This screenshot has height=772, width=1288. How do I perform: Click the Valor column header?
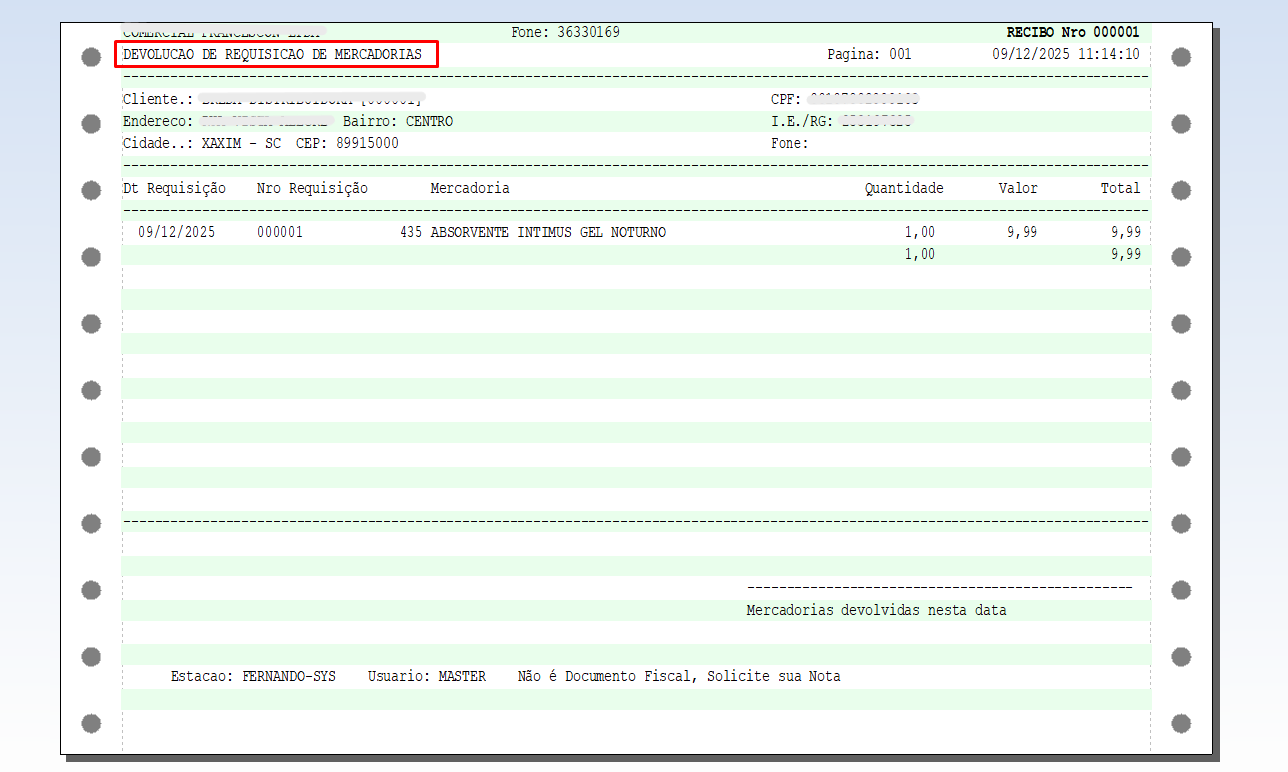1018,188
